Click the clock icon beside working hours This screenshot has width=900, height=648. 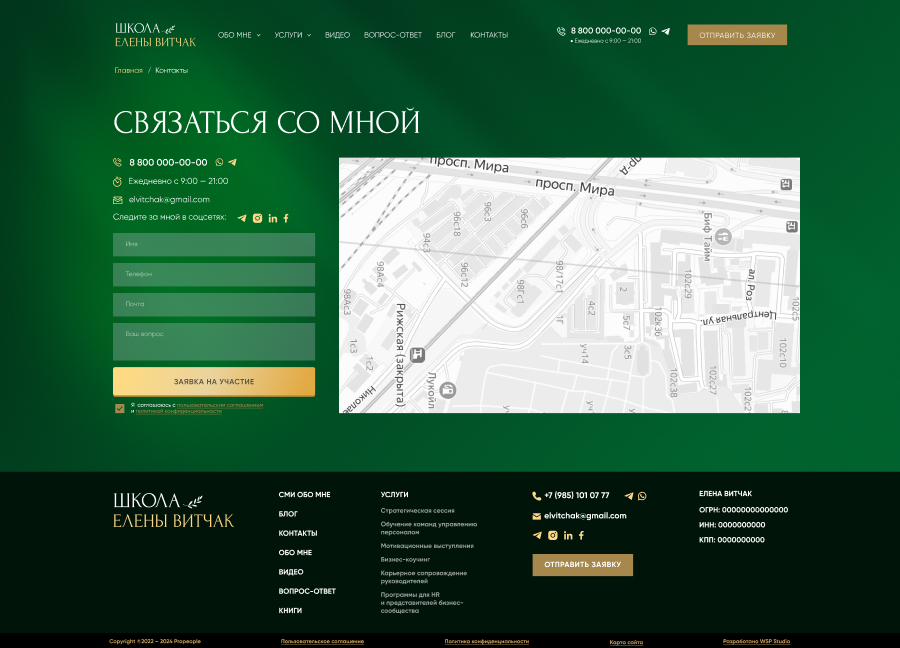(x=117, y=181)
